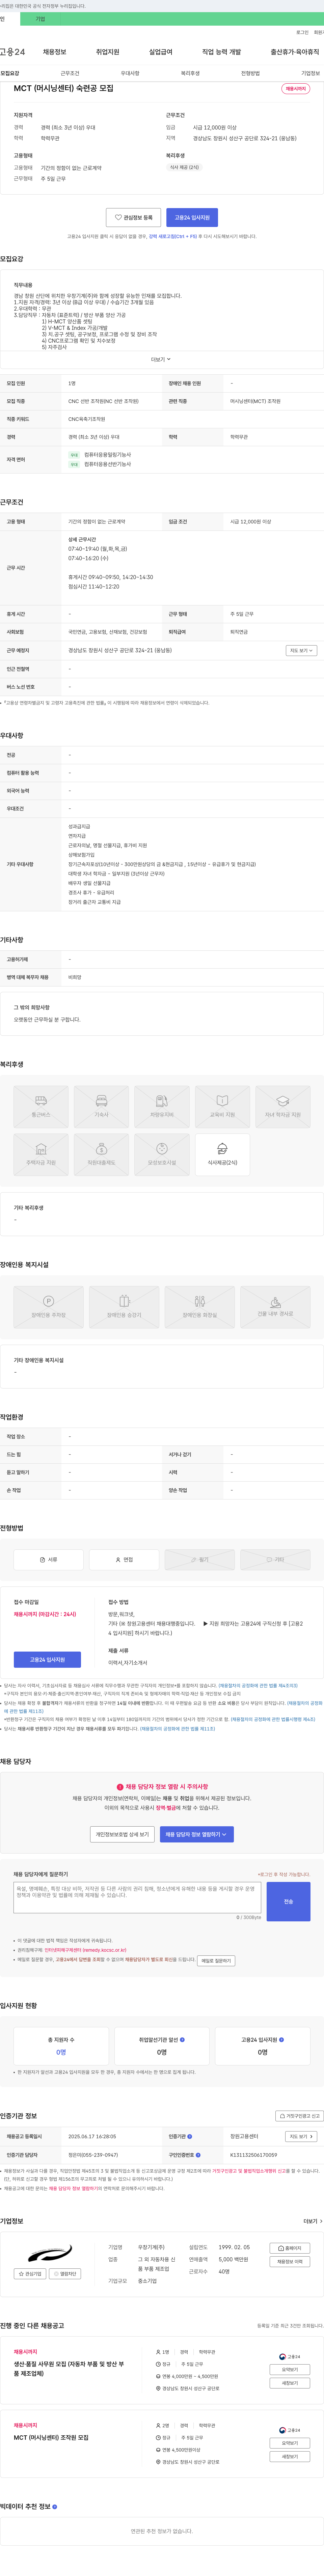Open MCT (머시닝센터) 조작원 job posting
This screenshot has width=324, height=2576.
(51, 2437)
